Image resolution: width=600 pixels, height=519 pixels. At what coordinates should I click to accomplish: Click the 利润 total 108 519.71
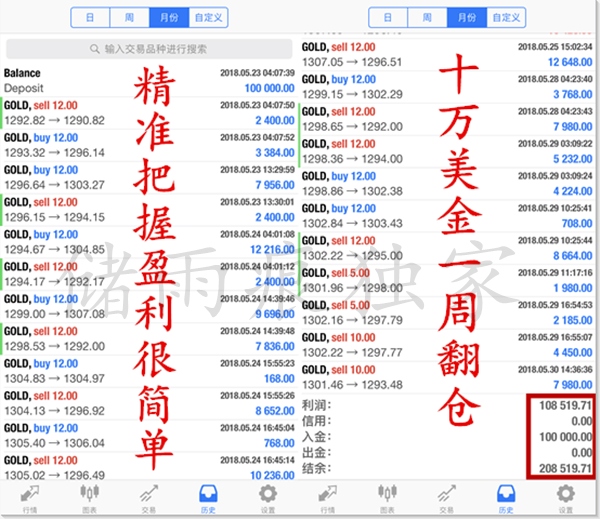click(566, 405)
